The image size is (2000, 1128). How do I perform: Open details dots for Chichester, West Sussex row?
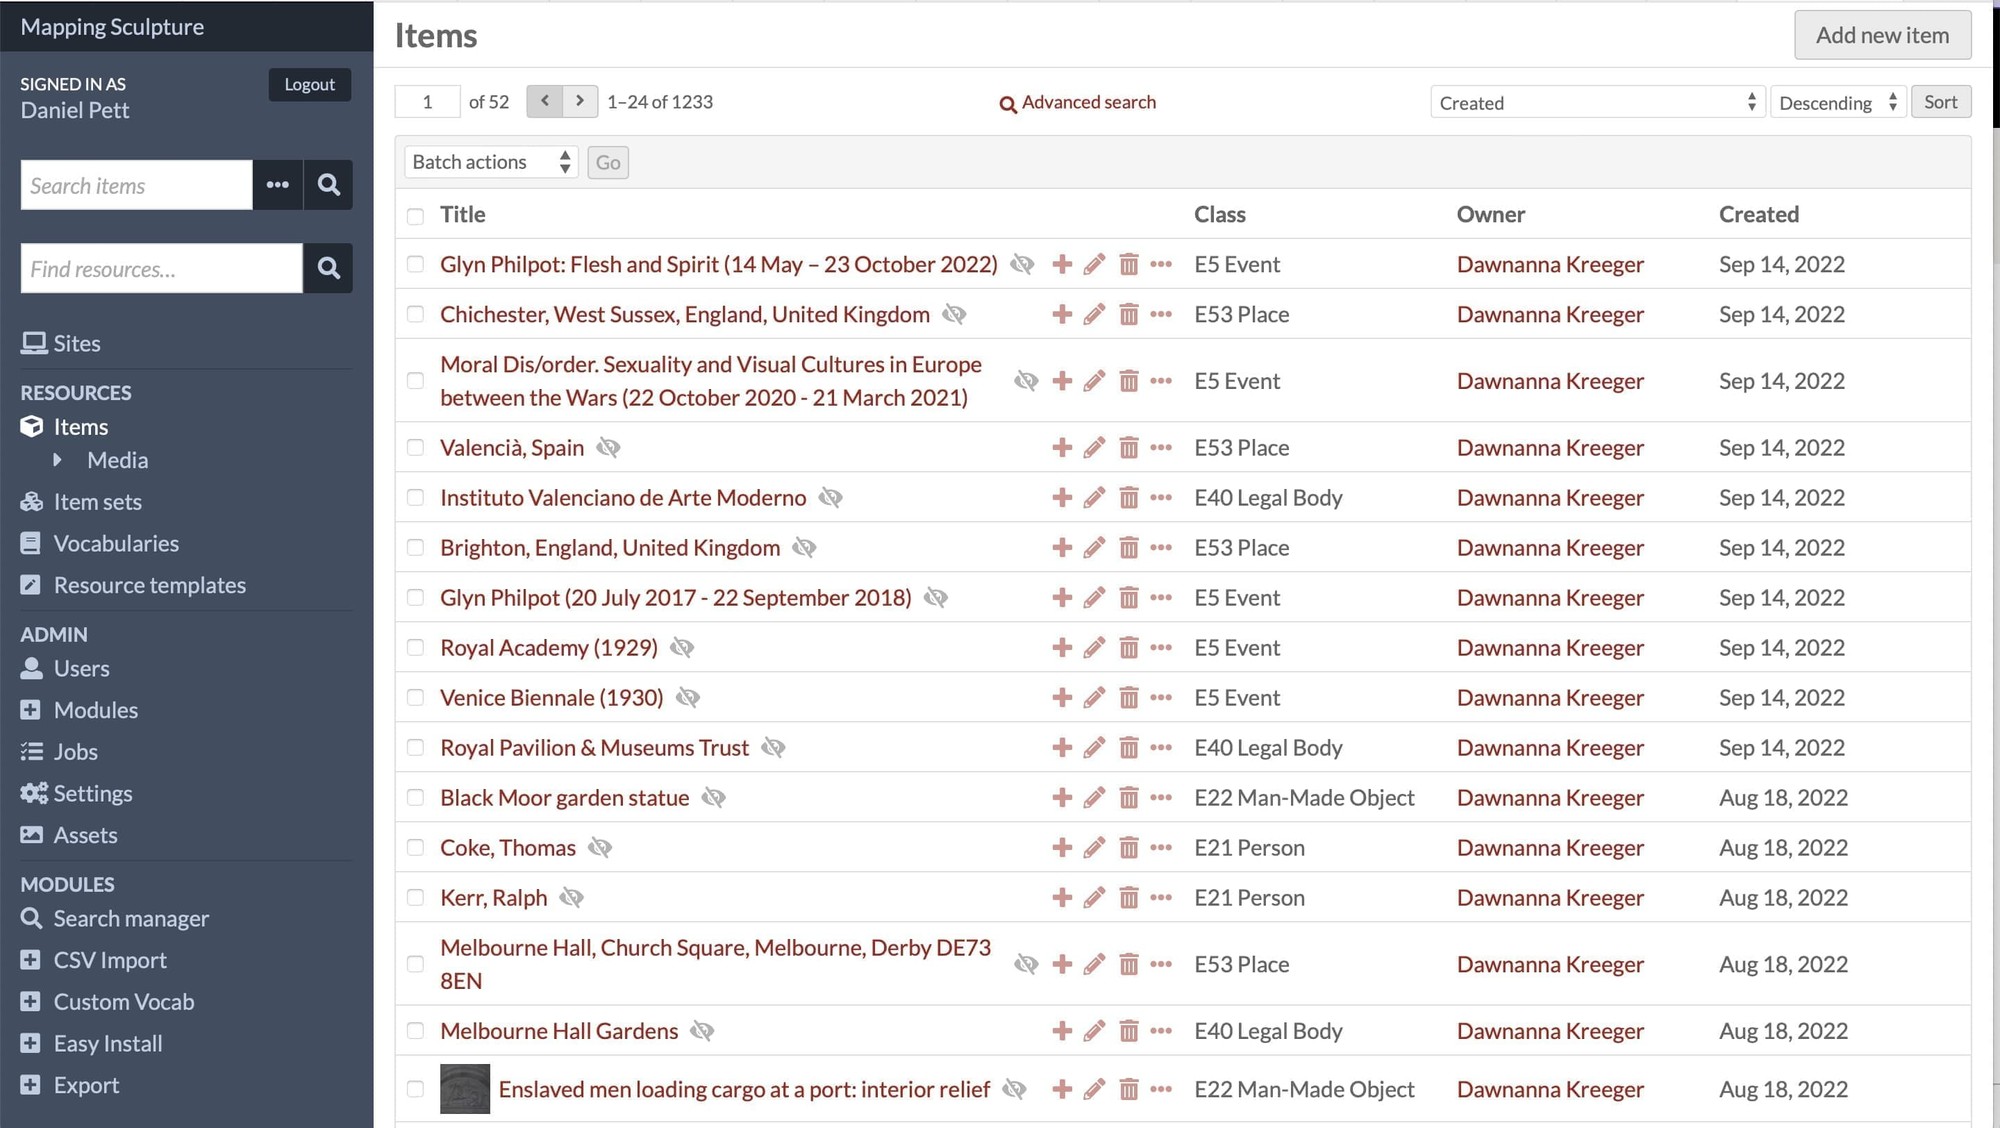pos(1161,314)
